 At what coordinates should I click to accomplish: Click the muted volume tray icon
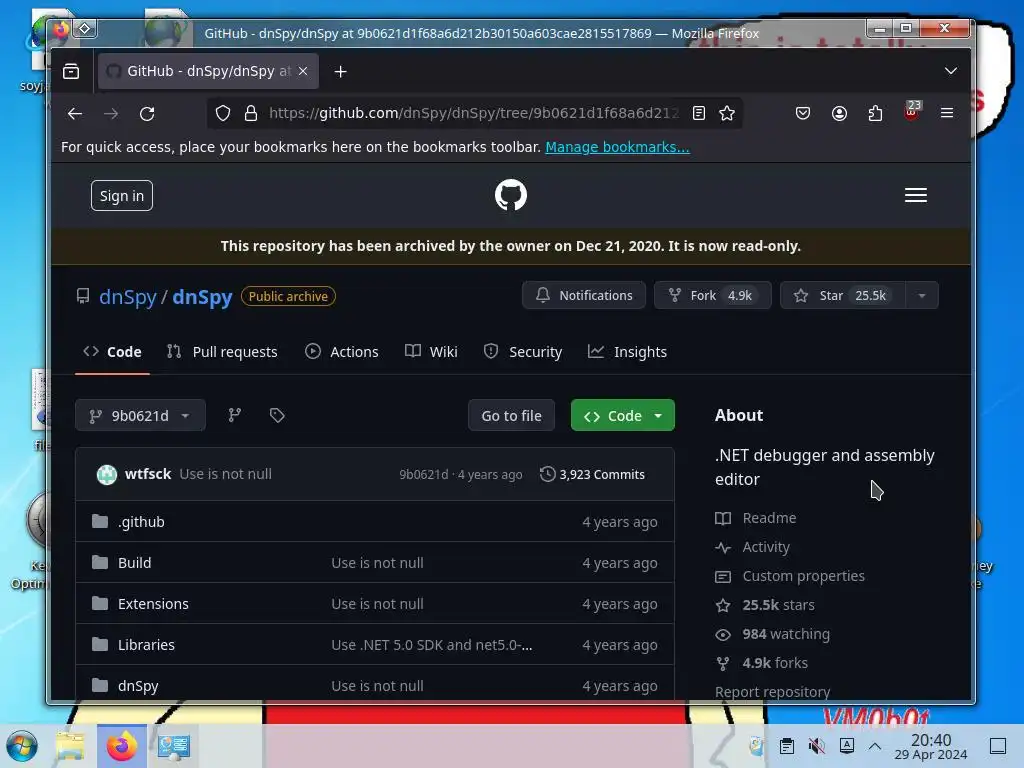click(816, 746)
